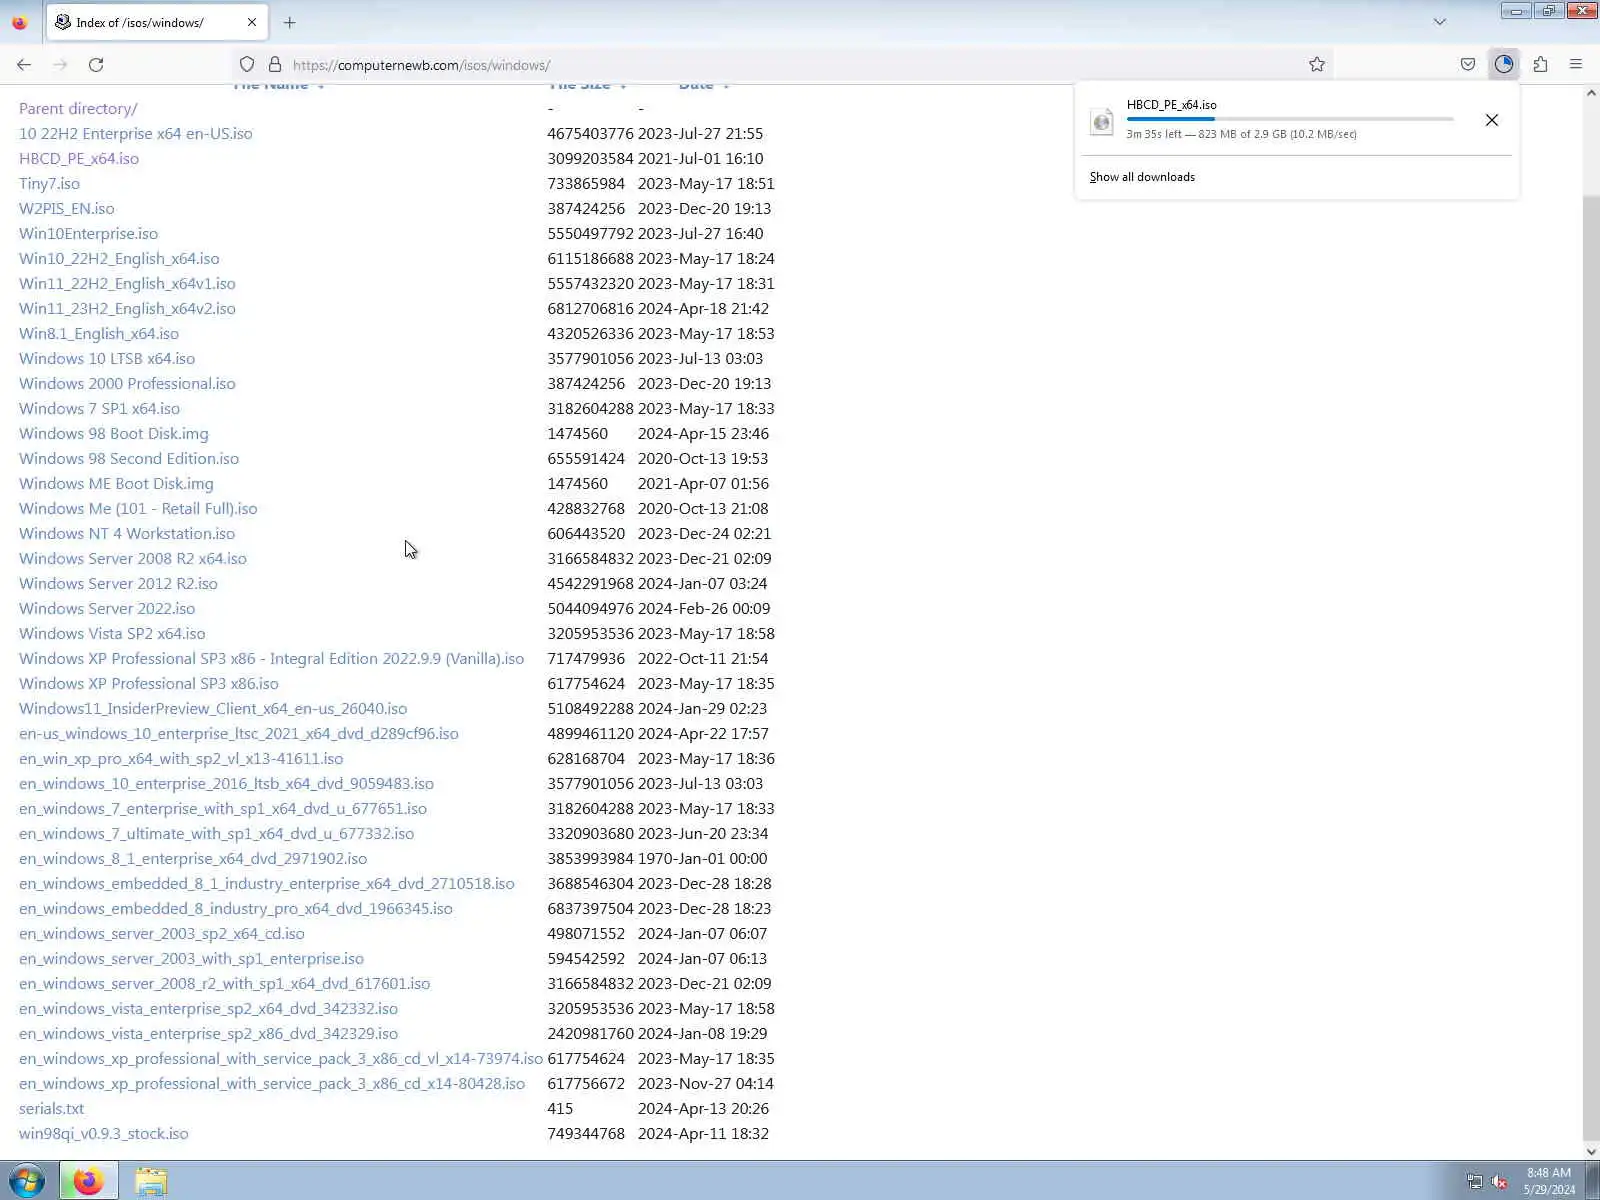1600x1200 pixels.
Task: Download 10 22H2 Enterprise x64 en-US.iso
Action: click(x=136, y=133)
